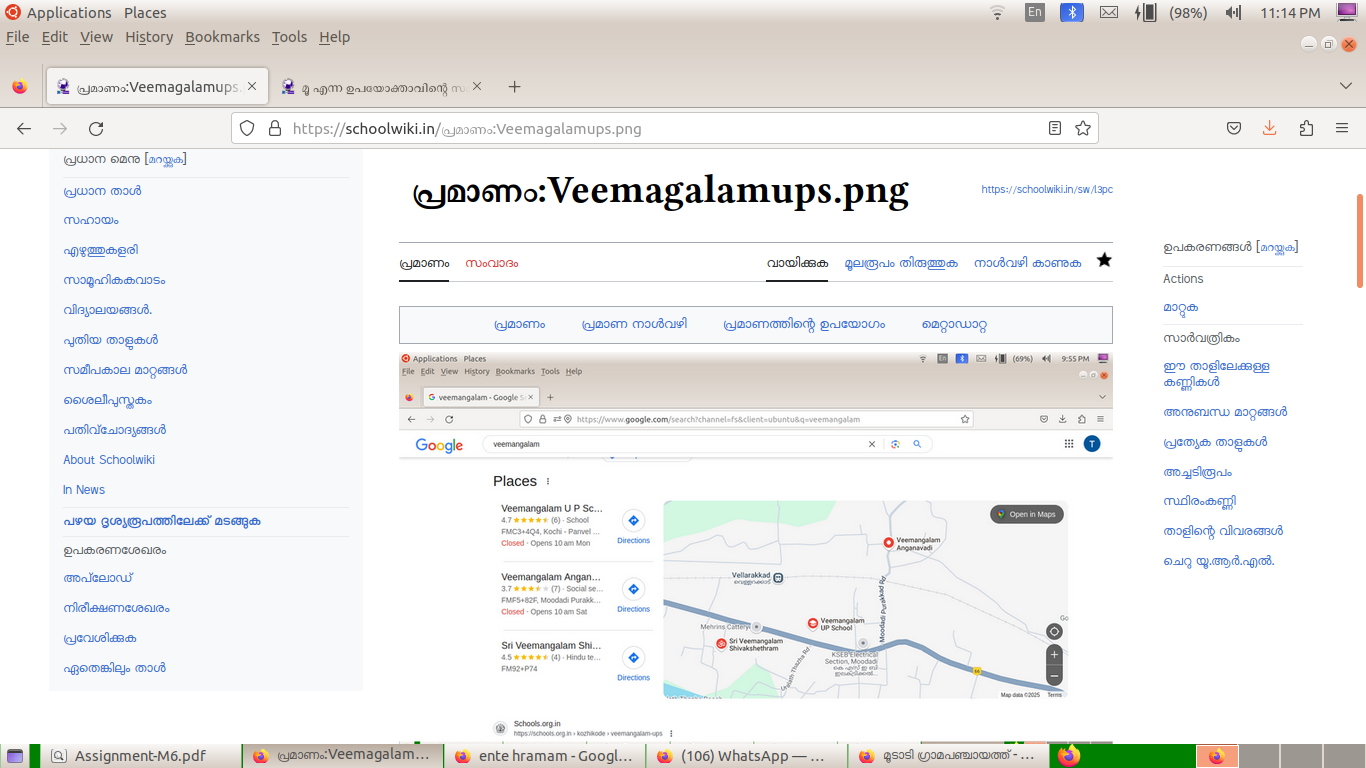Bookmark this page with star icon

[x=1082, y=129]
